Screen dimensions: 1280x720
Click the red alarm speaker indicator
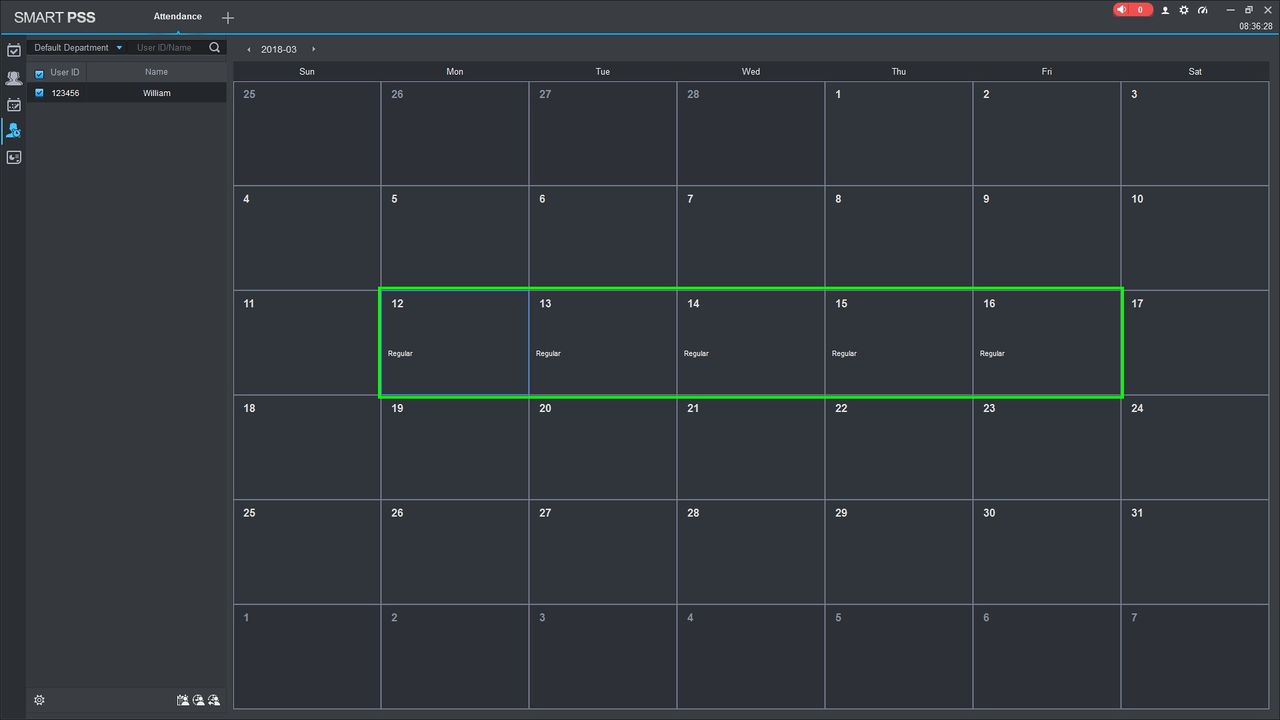(x=1132, y=10)
